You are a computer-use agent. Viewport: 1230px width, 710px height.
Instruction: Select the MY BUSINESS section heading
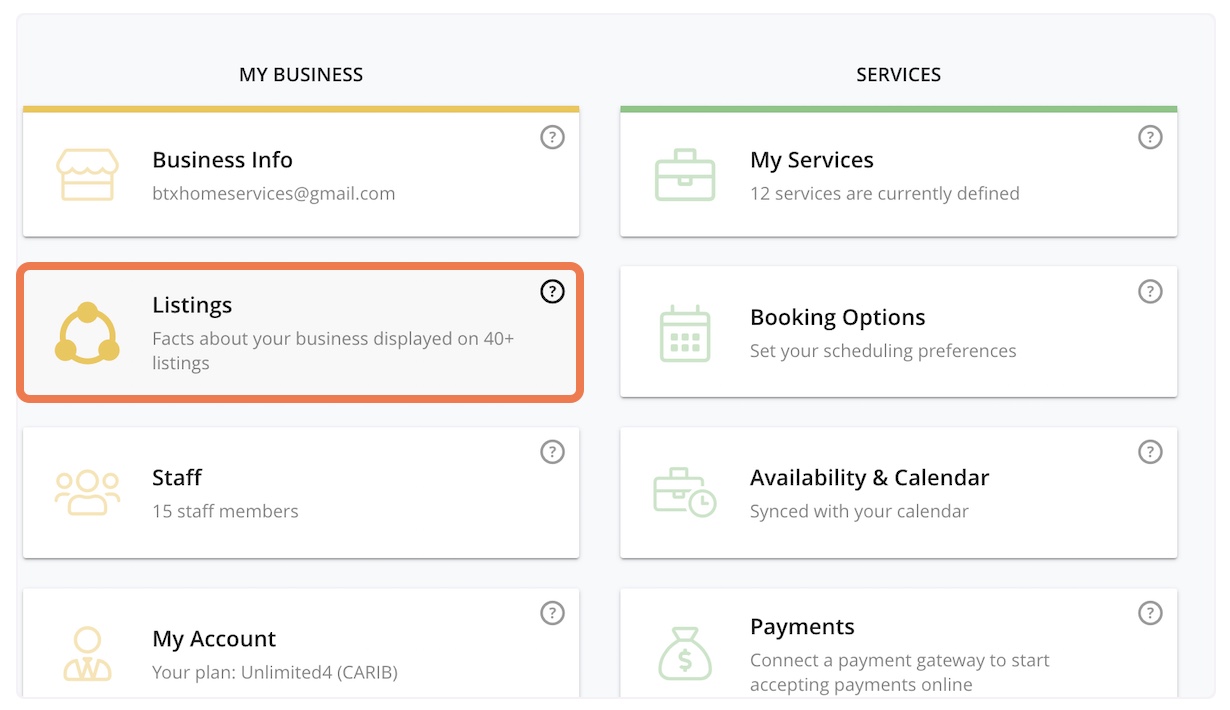[x=301, y=75]
